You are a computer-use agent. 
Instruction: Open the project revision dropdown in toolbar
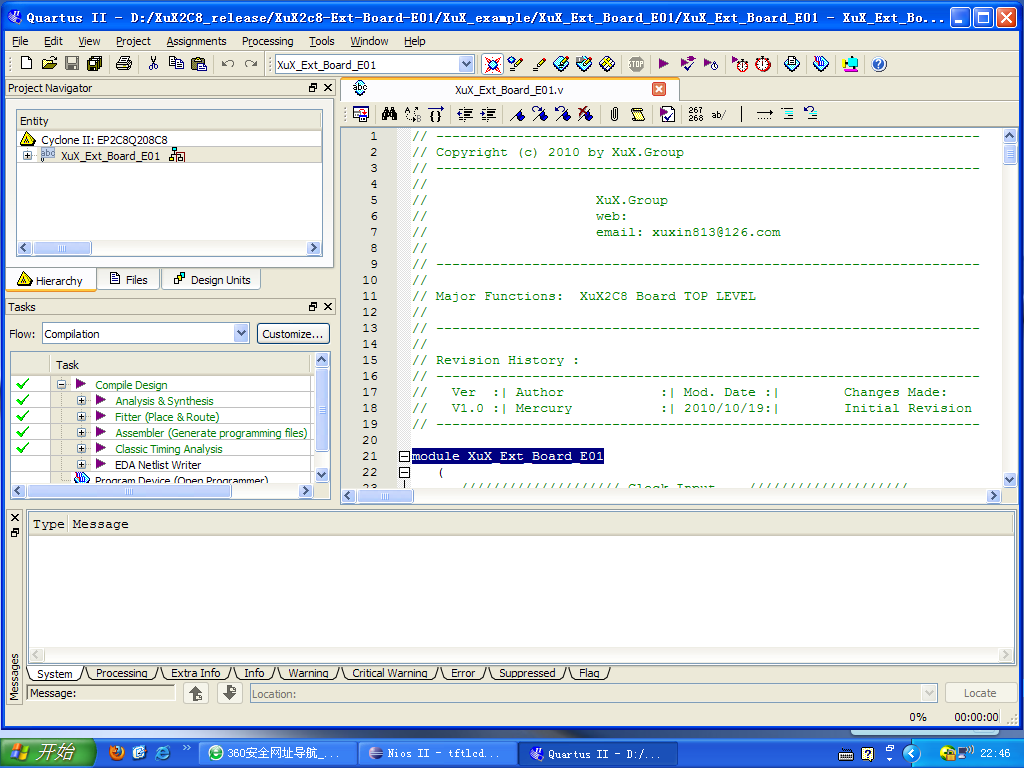click(466, 64)
